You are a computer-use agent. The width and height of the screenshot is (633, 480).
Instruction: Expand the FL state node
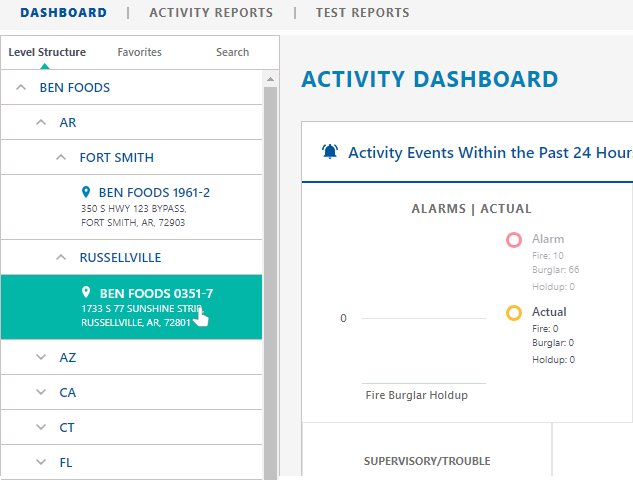click(x=41, y=462)
